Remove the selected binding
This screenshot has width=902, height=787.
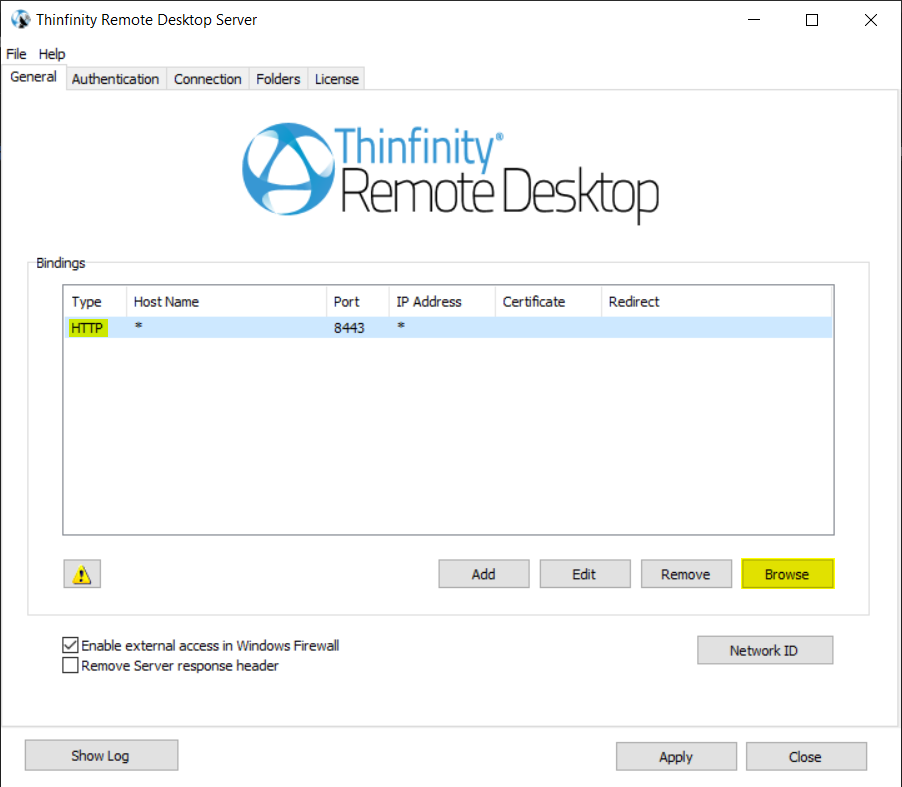[x=686, y=574]
